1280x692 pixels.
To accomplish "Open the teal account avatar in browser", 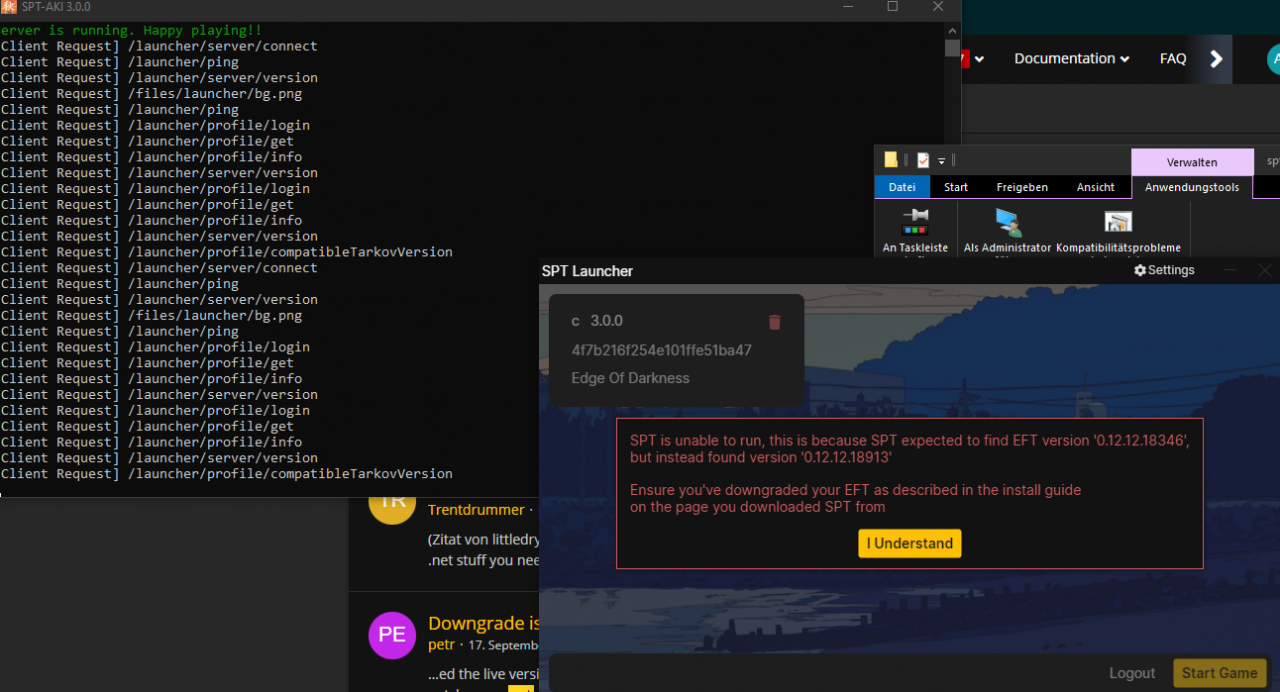I will click(x=1273, y=59).
